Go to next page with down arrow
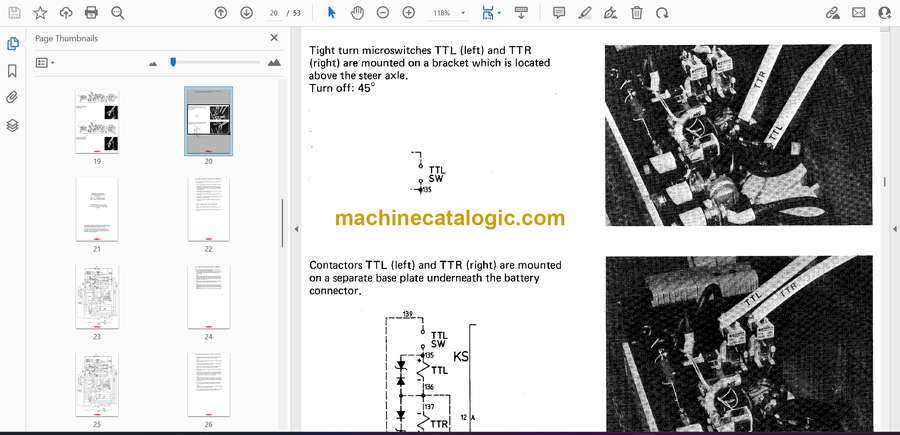The height and width of the screenshot is (435, 900). point(246,13)
